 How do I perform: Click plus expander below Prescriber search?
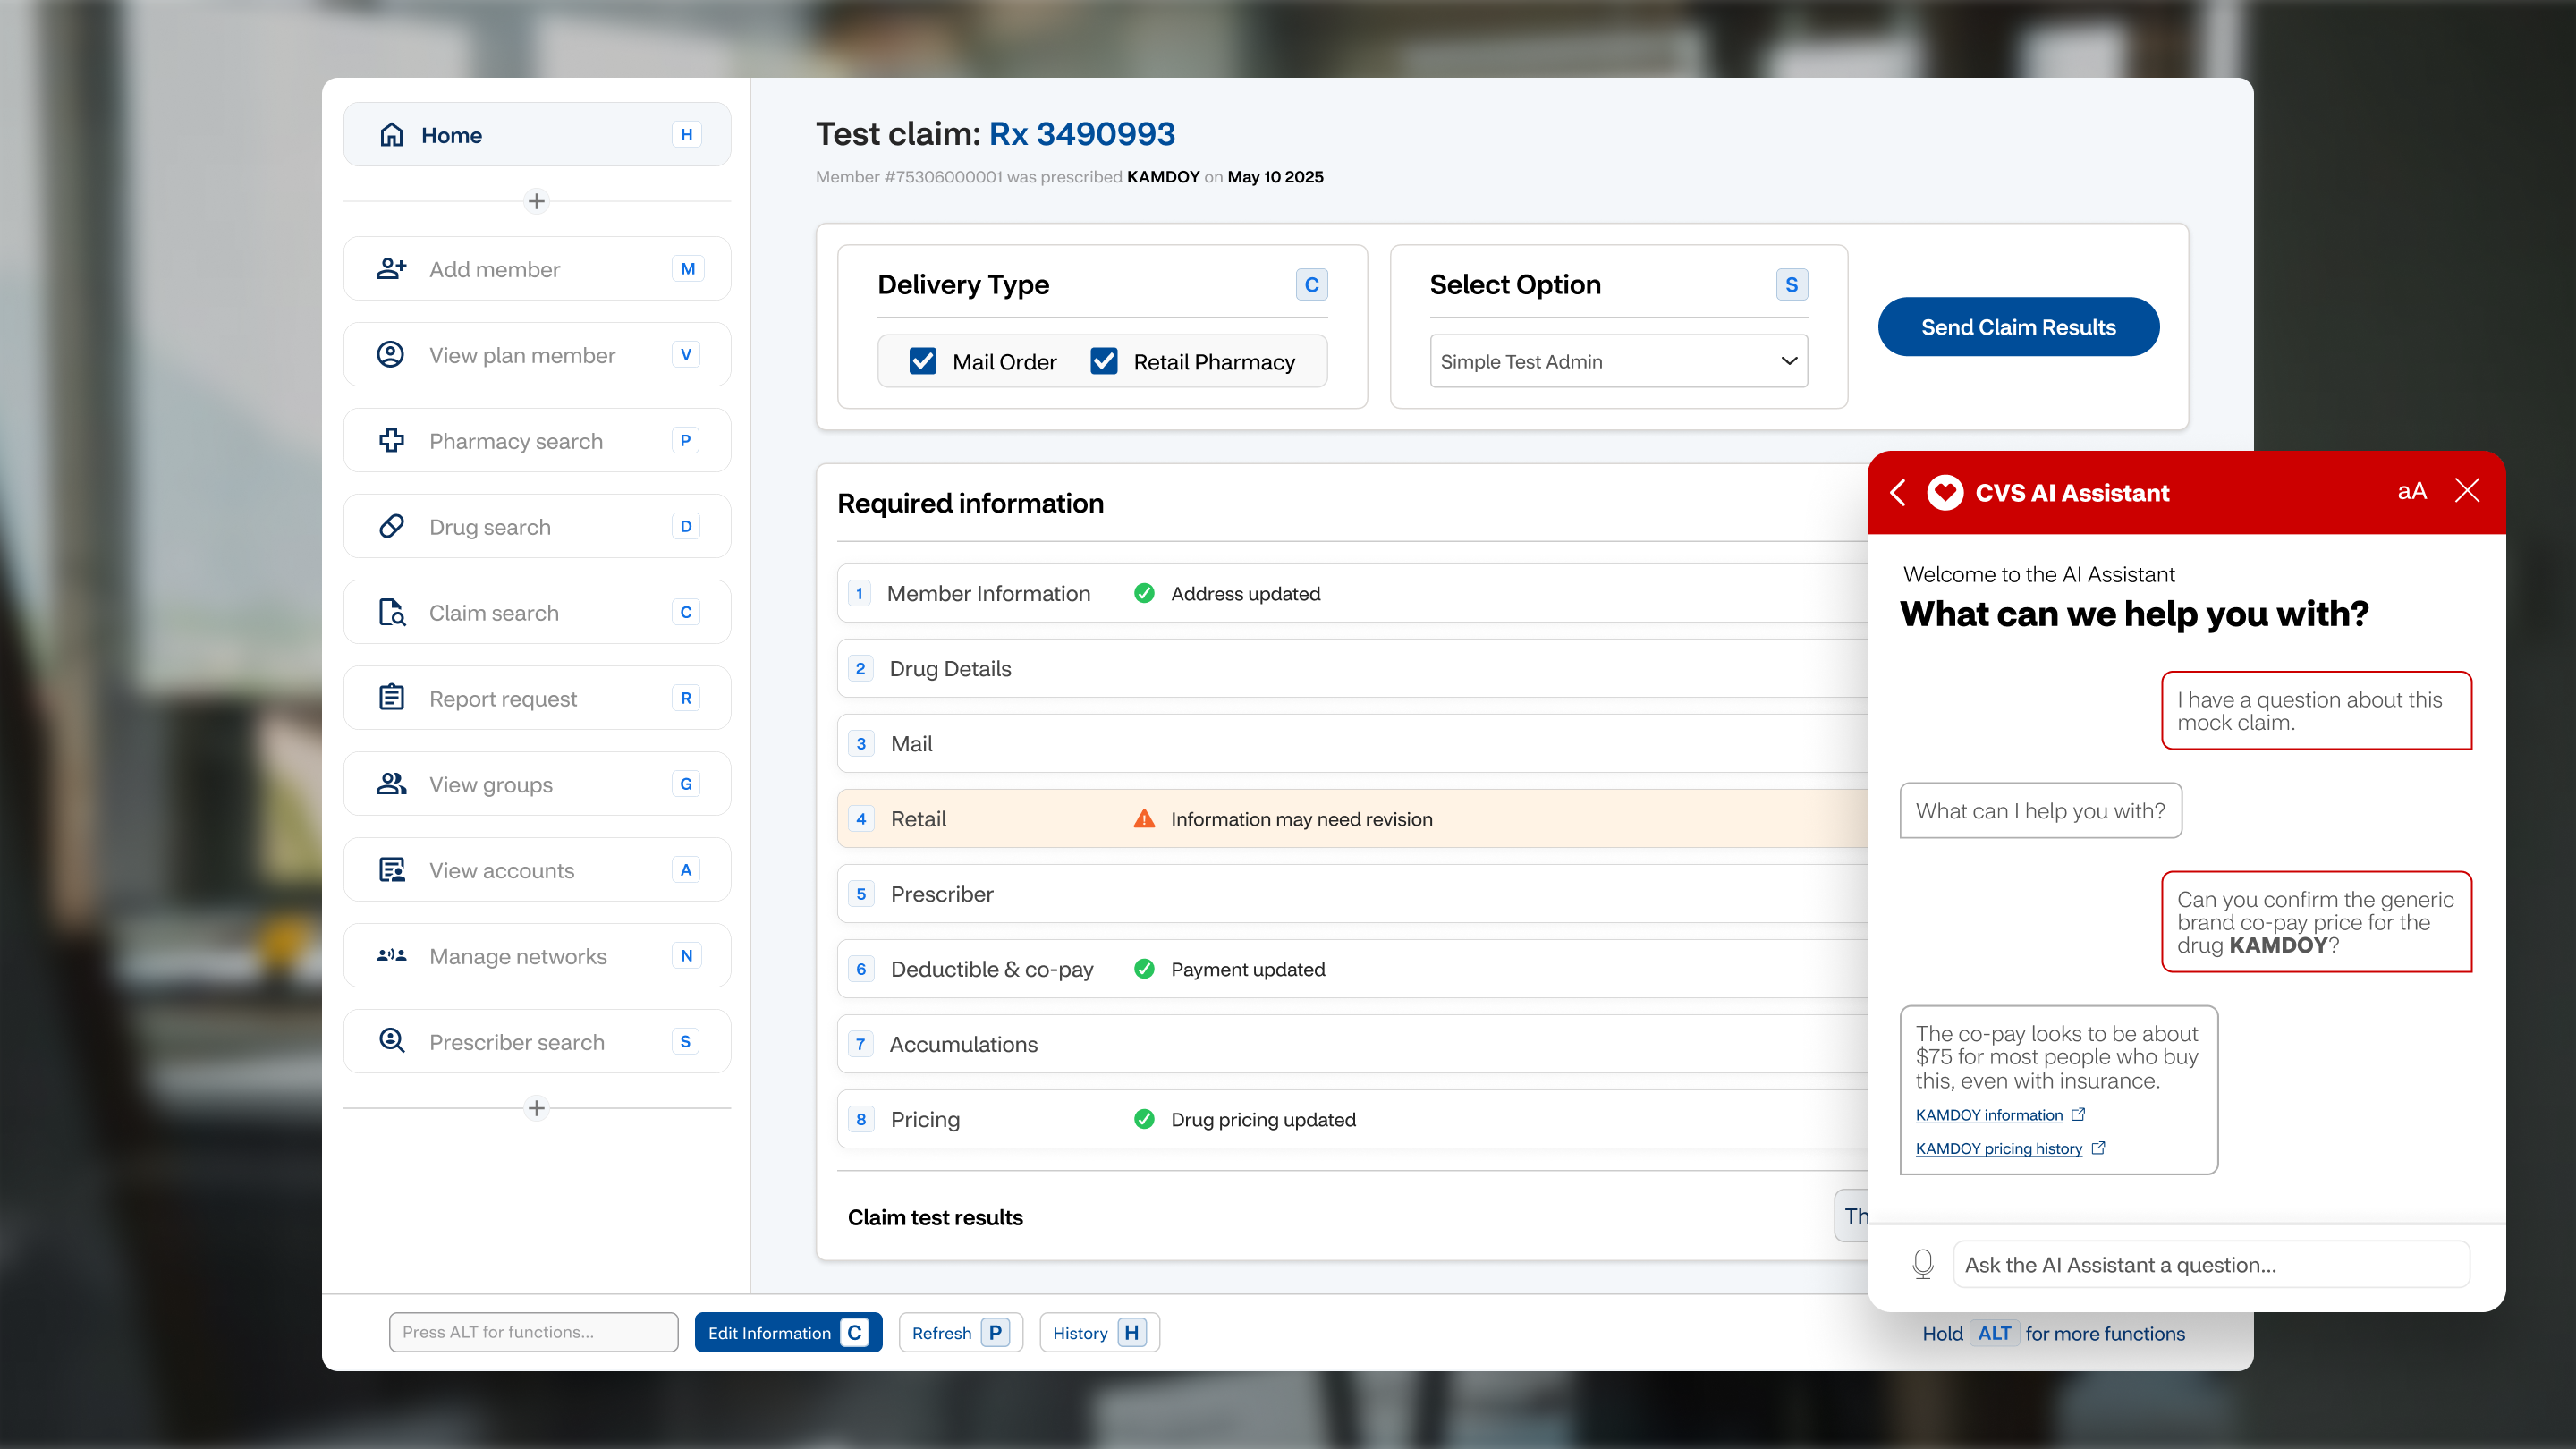(536, 1108)
